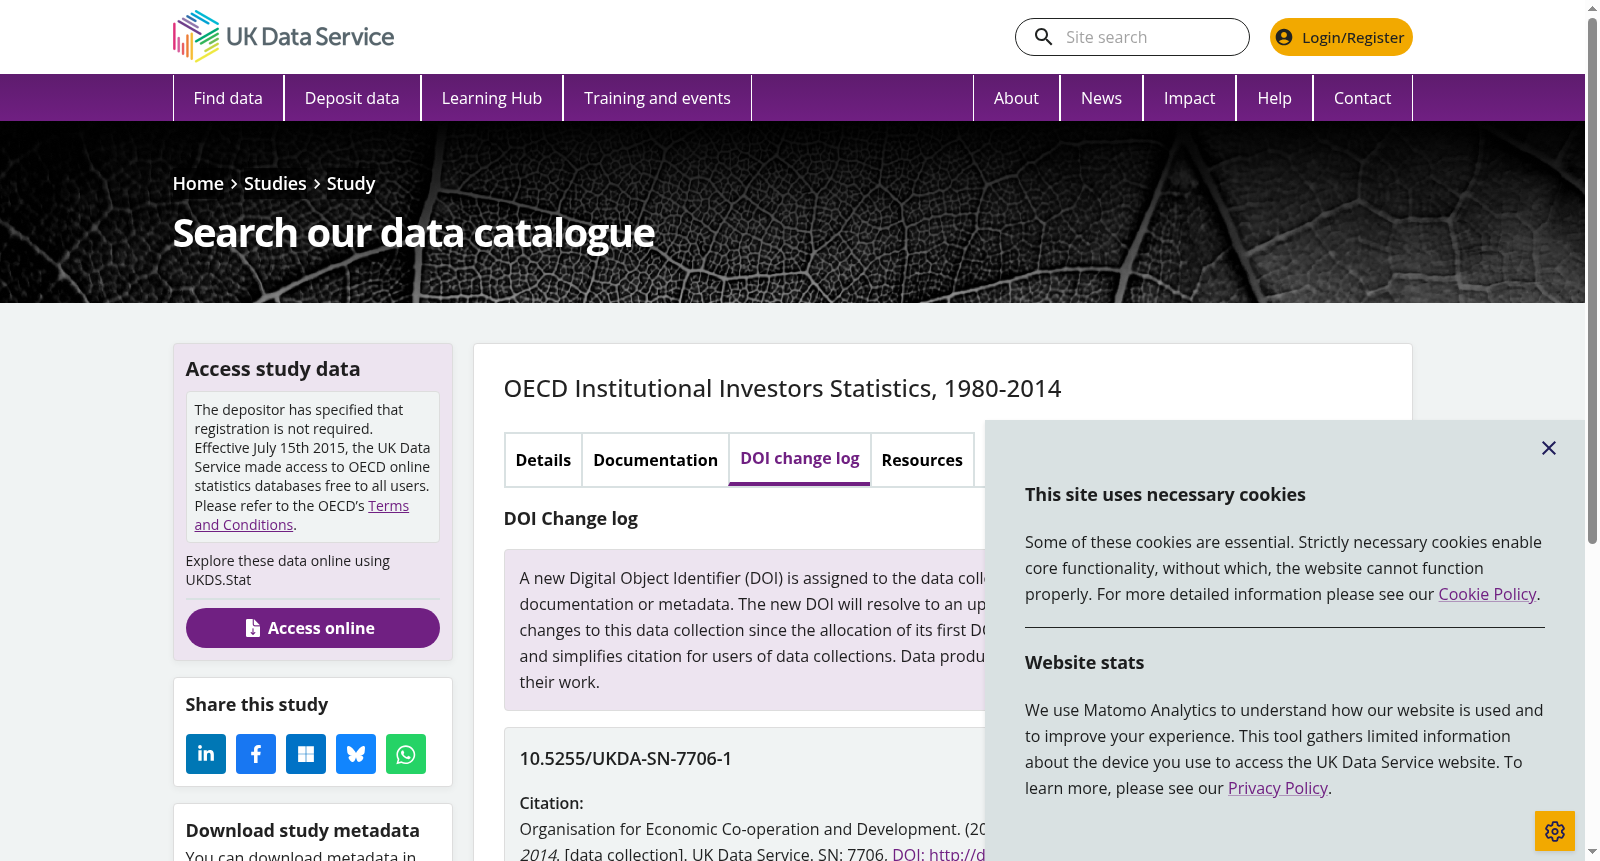Share study on Facebook
The height and width of the screenshot is (861, 1600).
pos(256,754)
